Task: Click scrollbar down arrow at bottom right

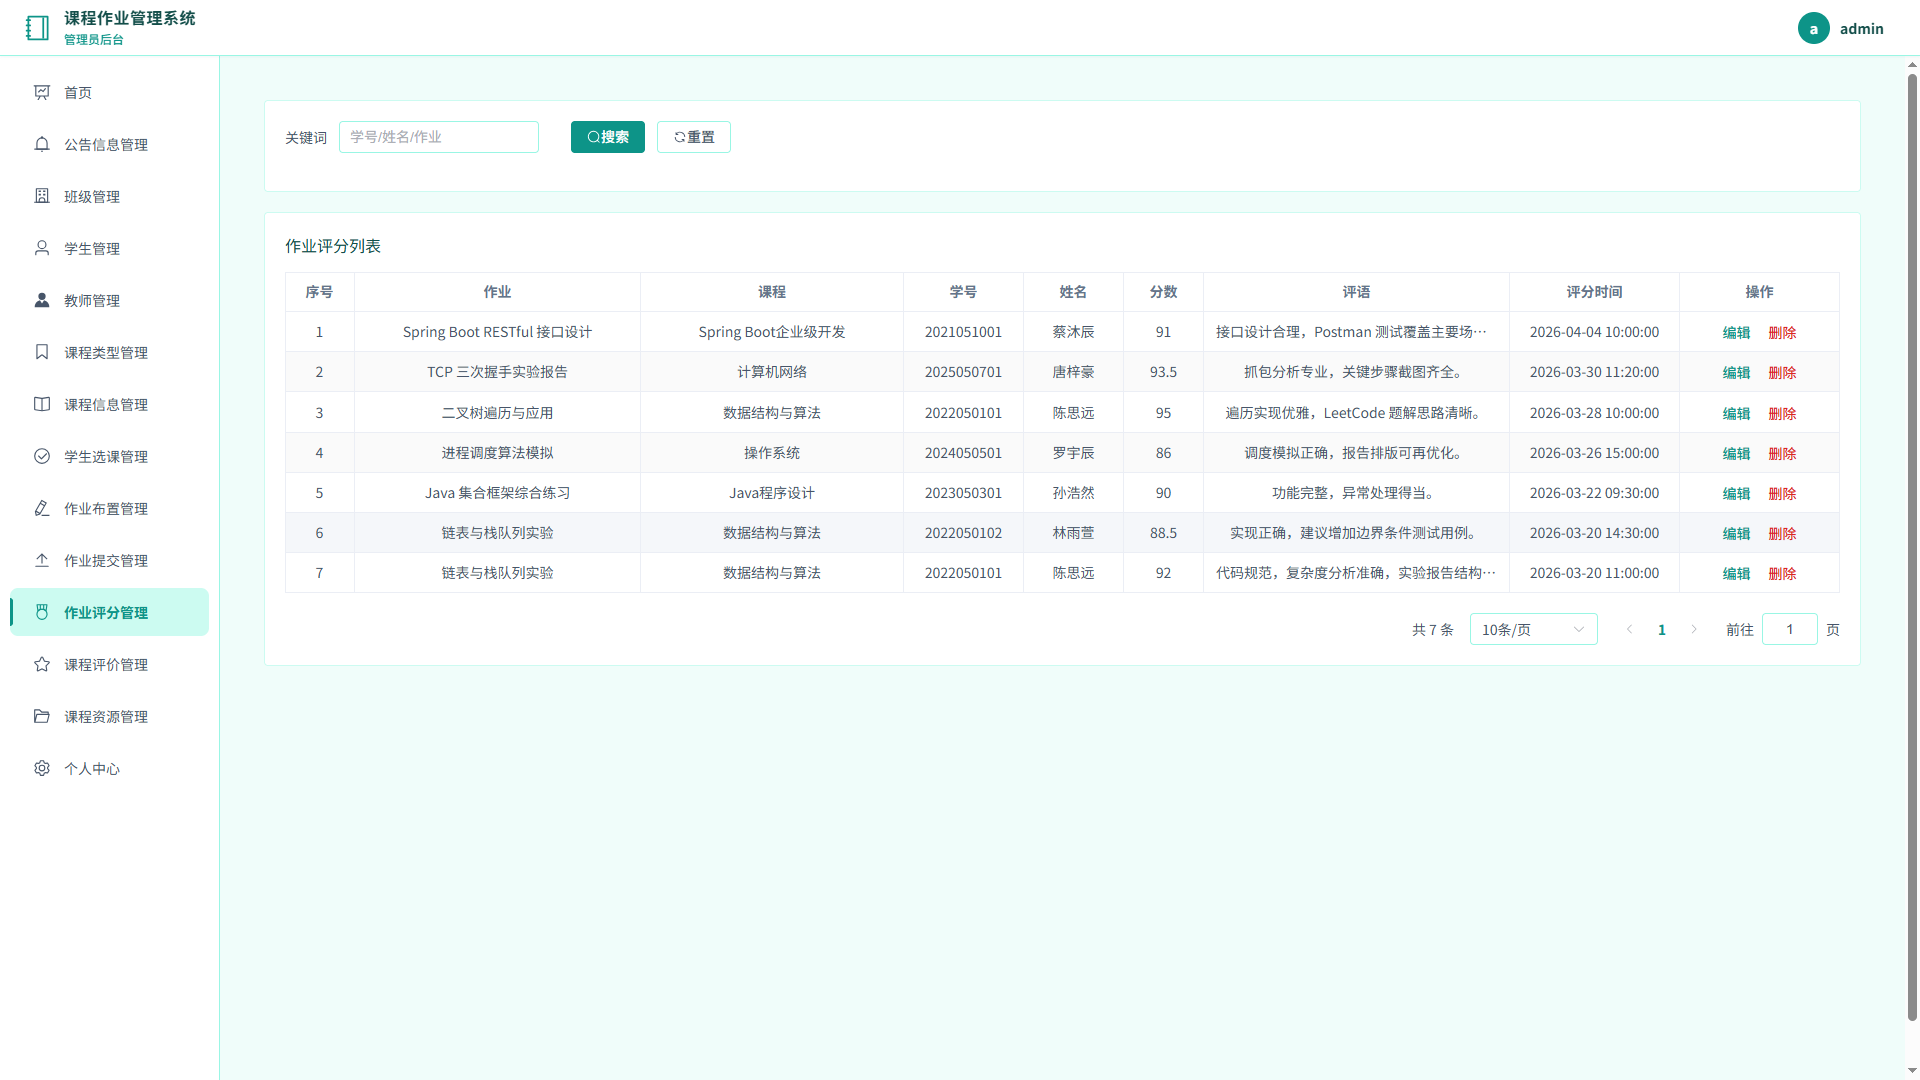Action: 1912,1071
